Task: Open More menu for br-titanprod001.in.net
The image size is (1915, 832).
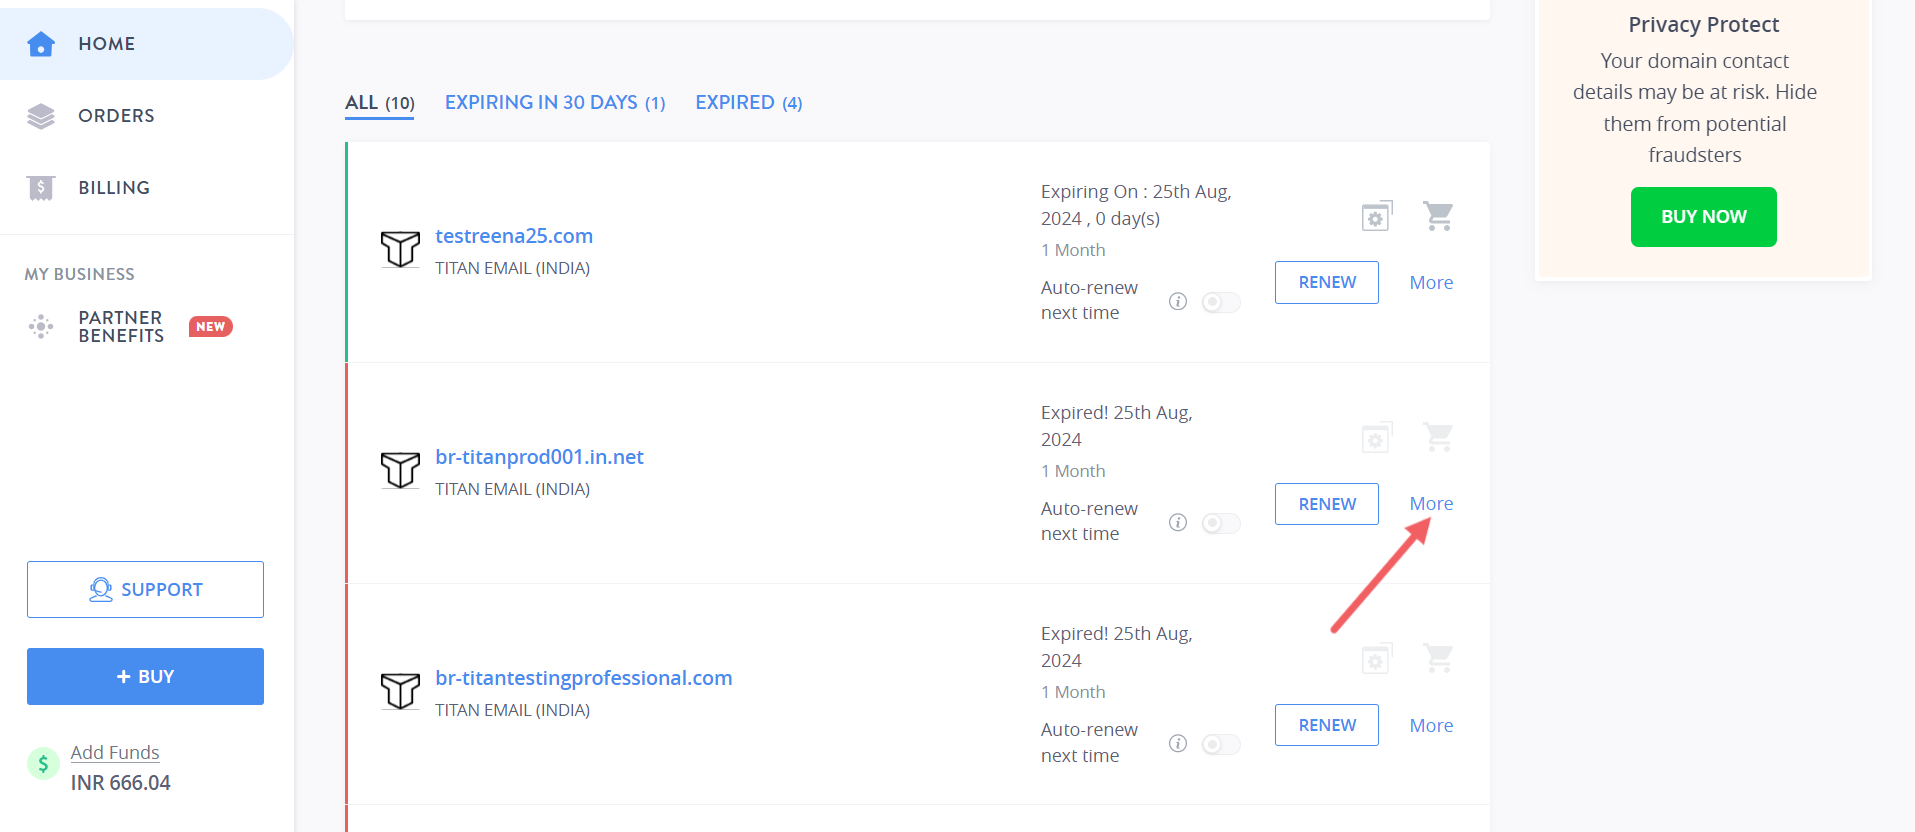Action: [1431, 504]
